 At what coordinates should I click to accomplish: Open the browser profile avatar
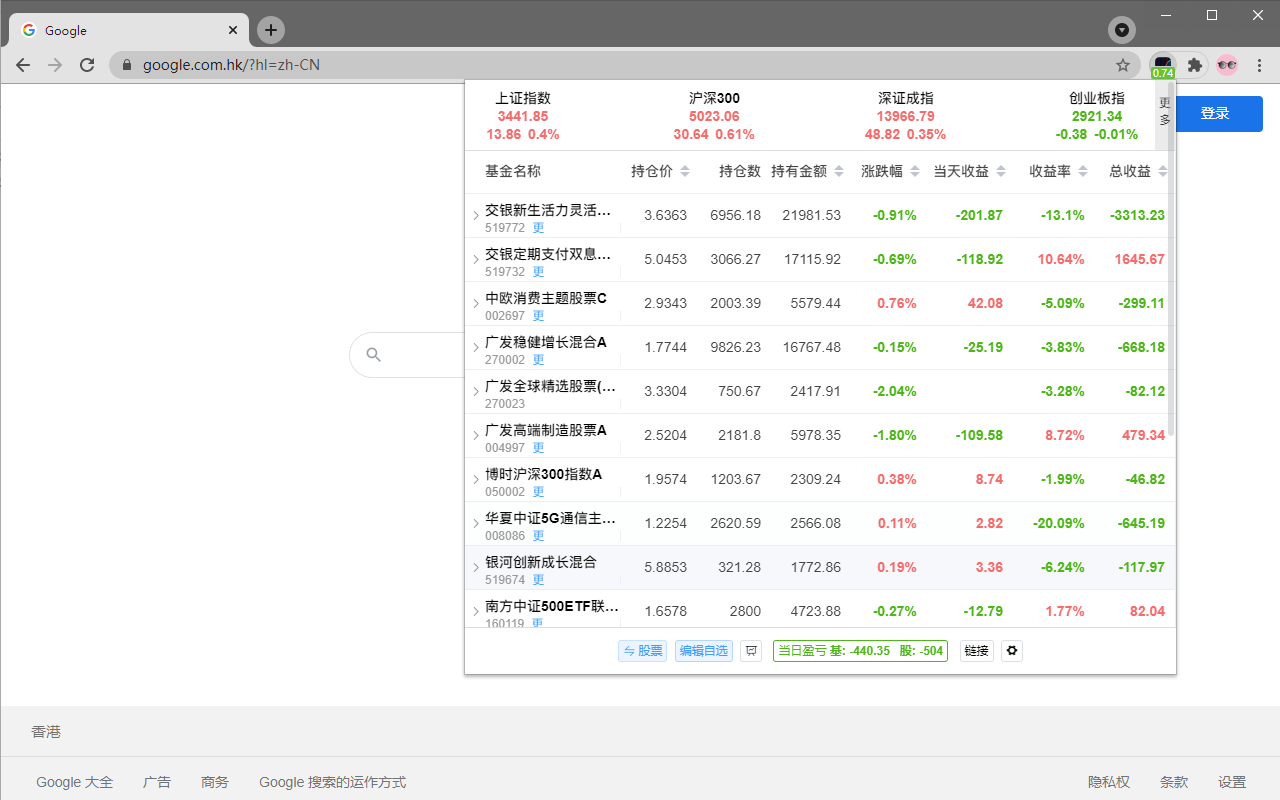click(1227, 64)
